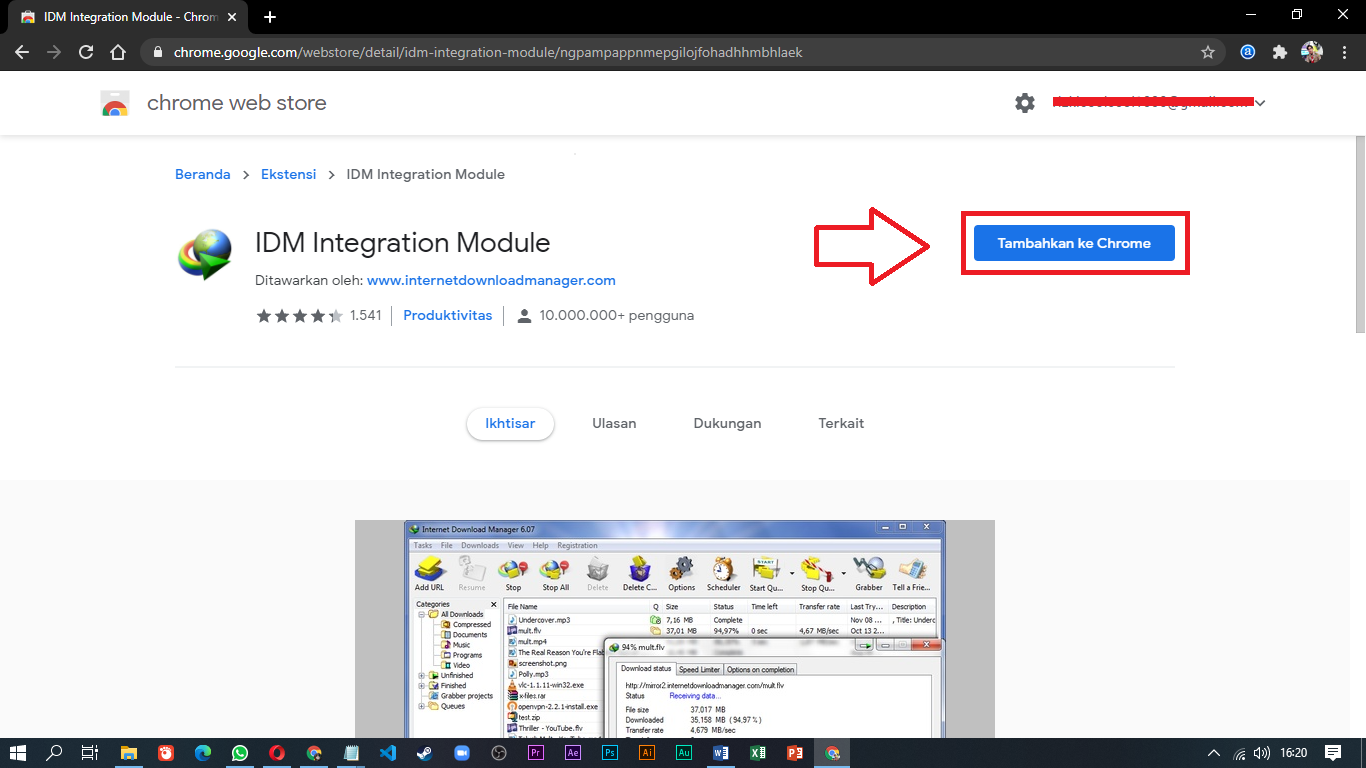Image resolution: width=1366 pixels, height=768 pixels.
Task: Open After Effects from taskbar
Action: tap(573, 753)
